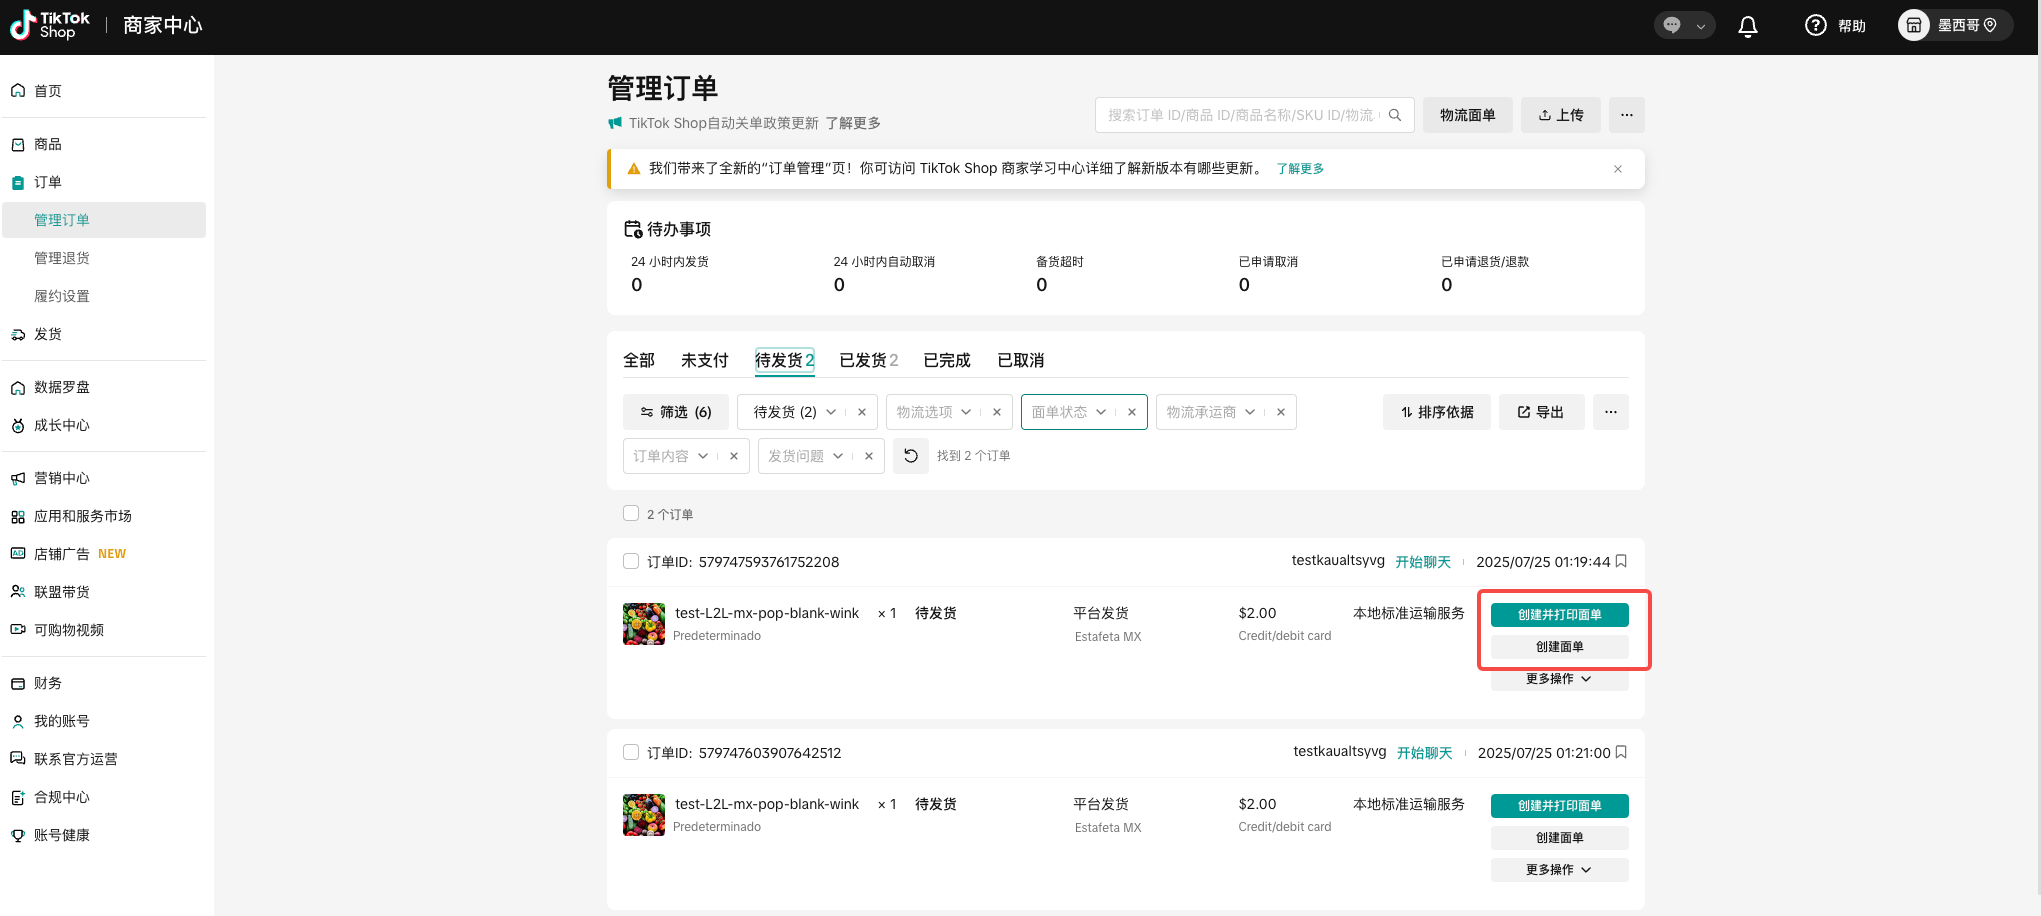Click the three-dot menu beside 导出
The height and width of the screenshot is (916, 2041).
tap(1610, 412)
